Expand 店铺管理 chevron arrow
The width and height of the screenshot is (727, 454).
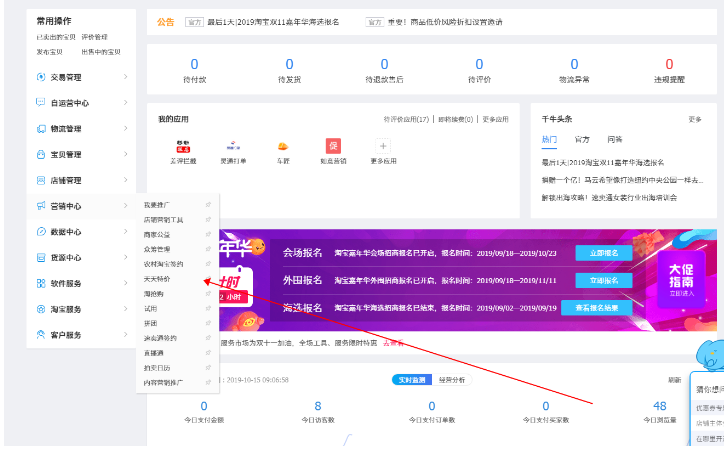125,179
